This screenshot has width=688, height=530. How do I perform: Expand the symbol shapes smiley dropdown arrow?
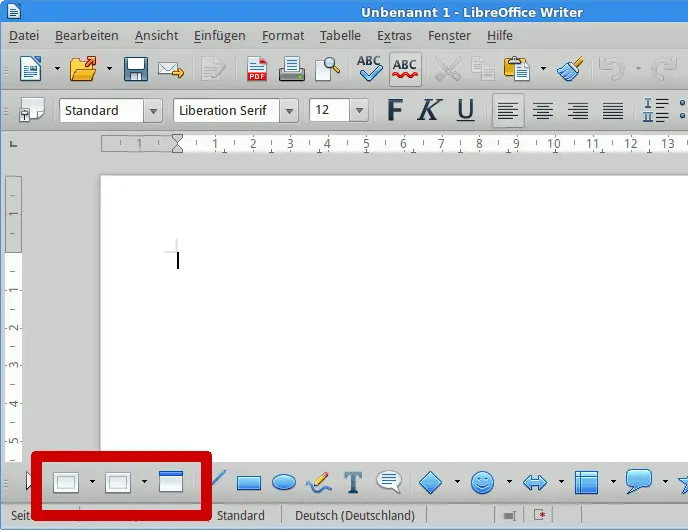(x=508, y=483)
